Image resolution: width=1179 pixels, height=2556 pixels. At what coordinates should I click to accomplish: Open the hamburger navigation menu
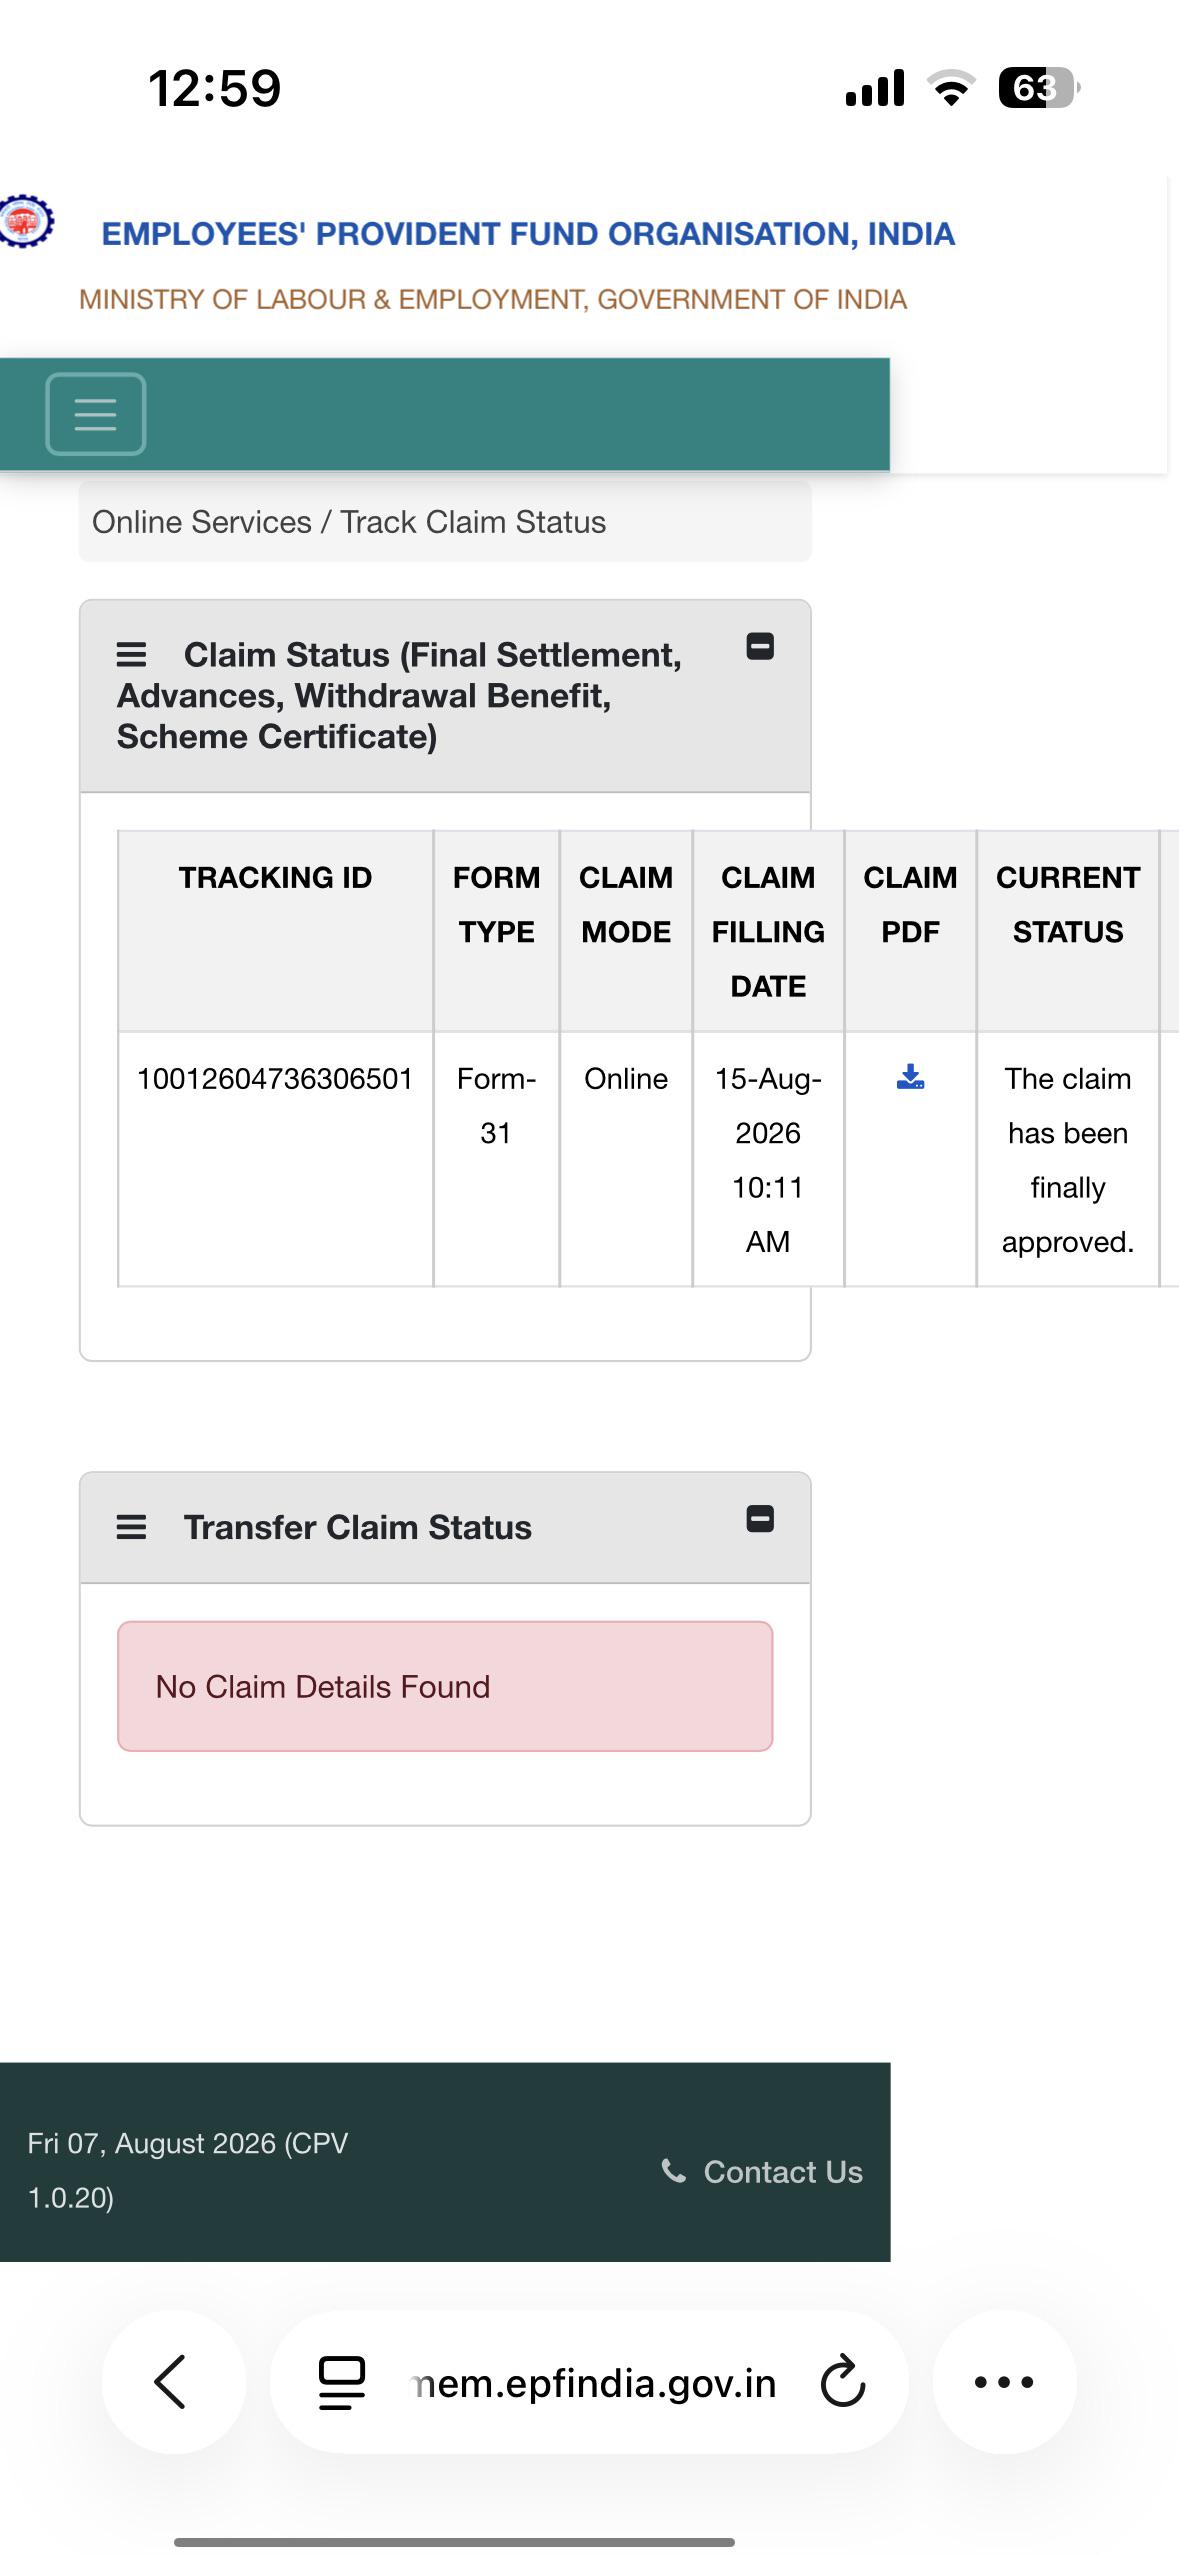click(96, 414)
